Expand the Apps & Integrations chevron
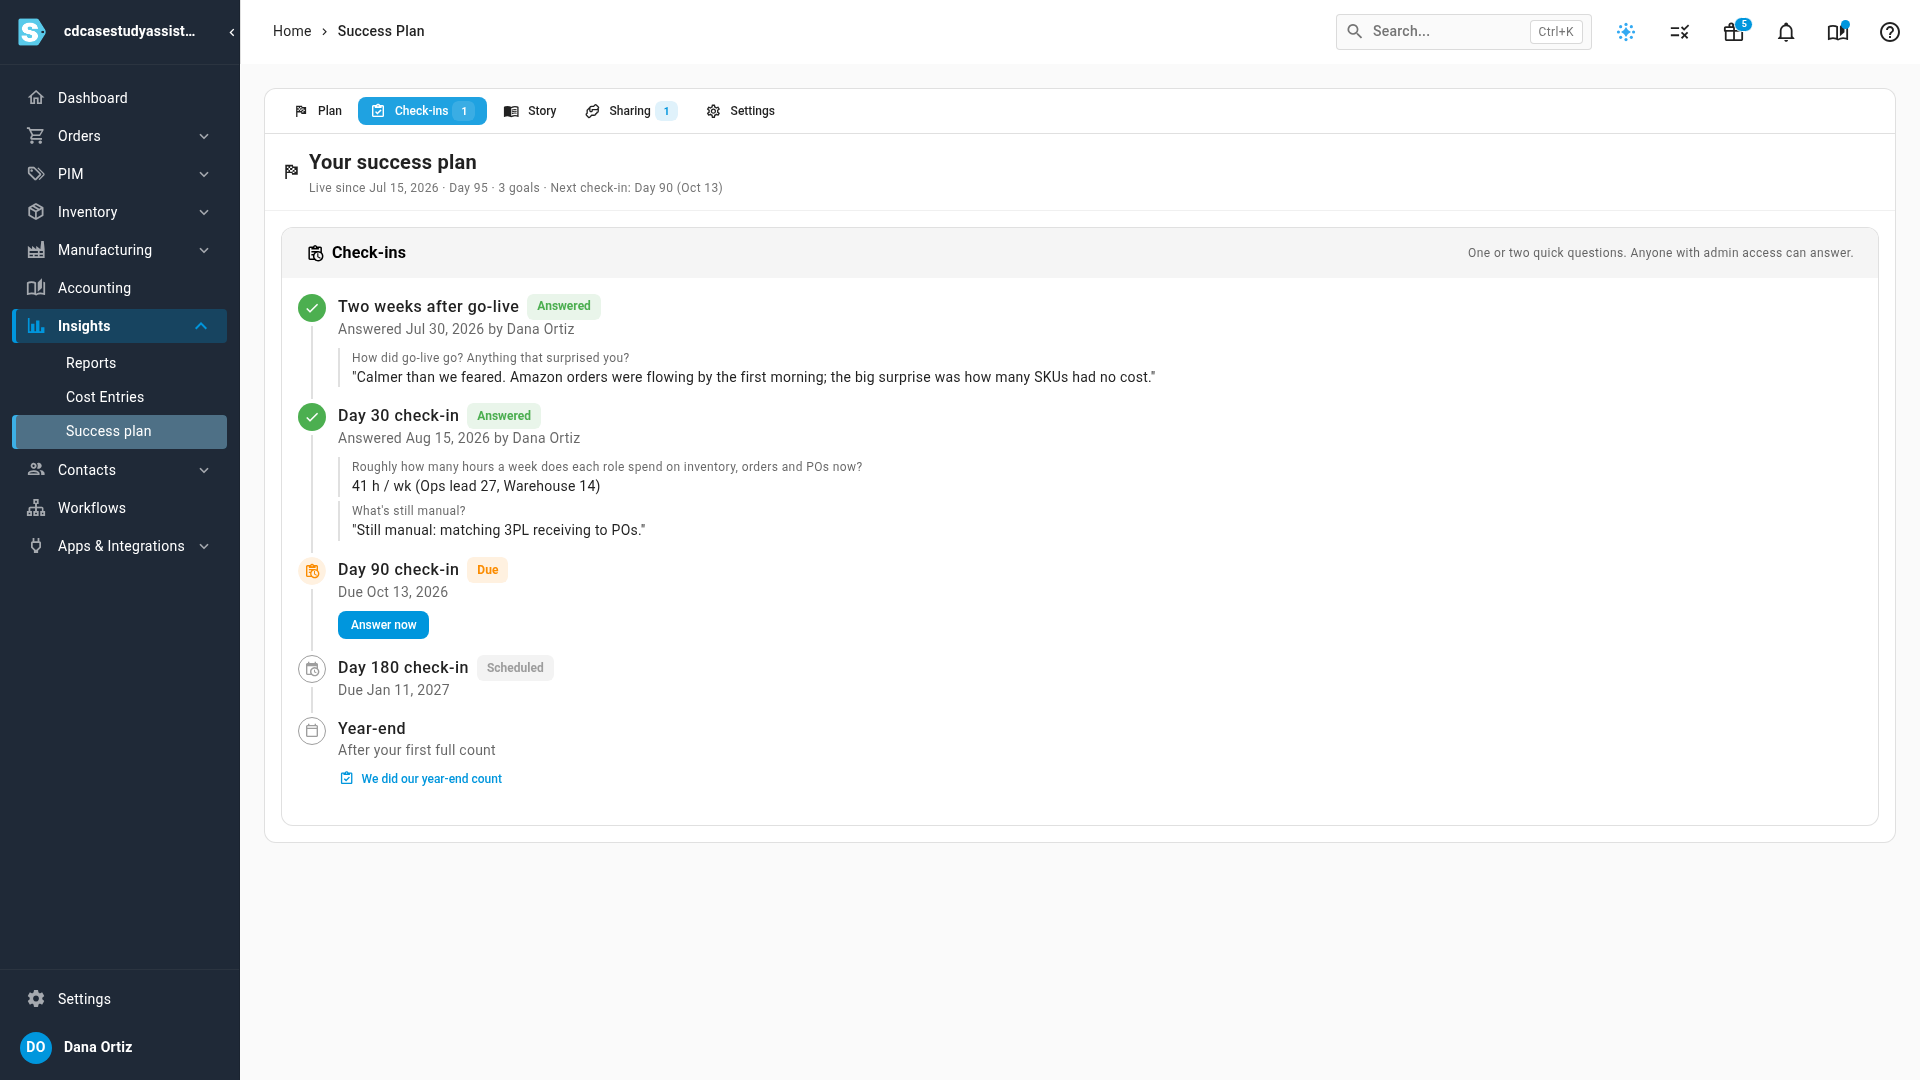 tap(204, 546)
